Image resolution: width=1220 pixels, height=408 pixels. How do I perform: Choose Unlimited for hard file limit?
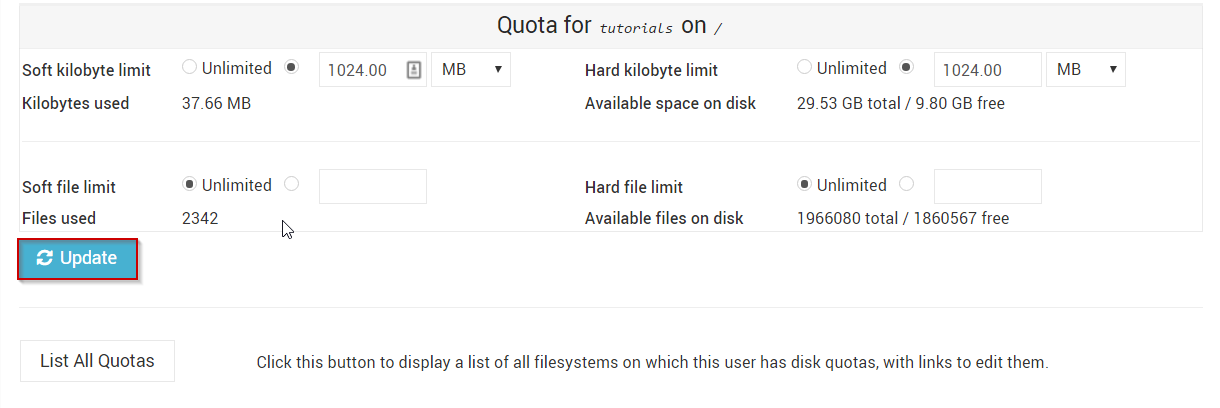click(x=804, y=185)
